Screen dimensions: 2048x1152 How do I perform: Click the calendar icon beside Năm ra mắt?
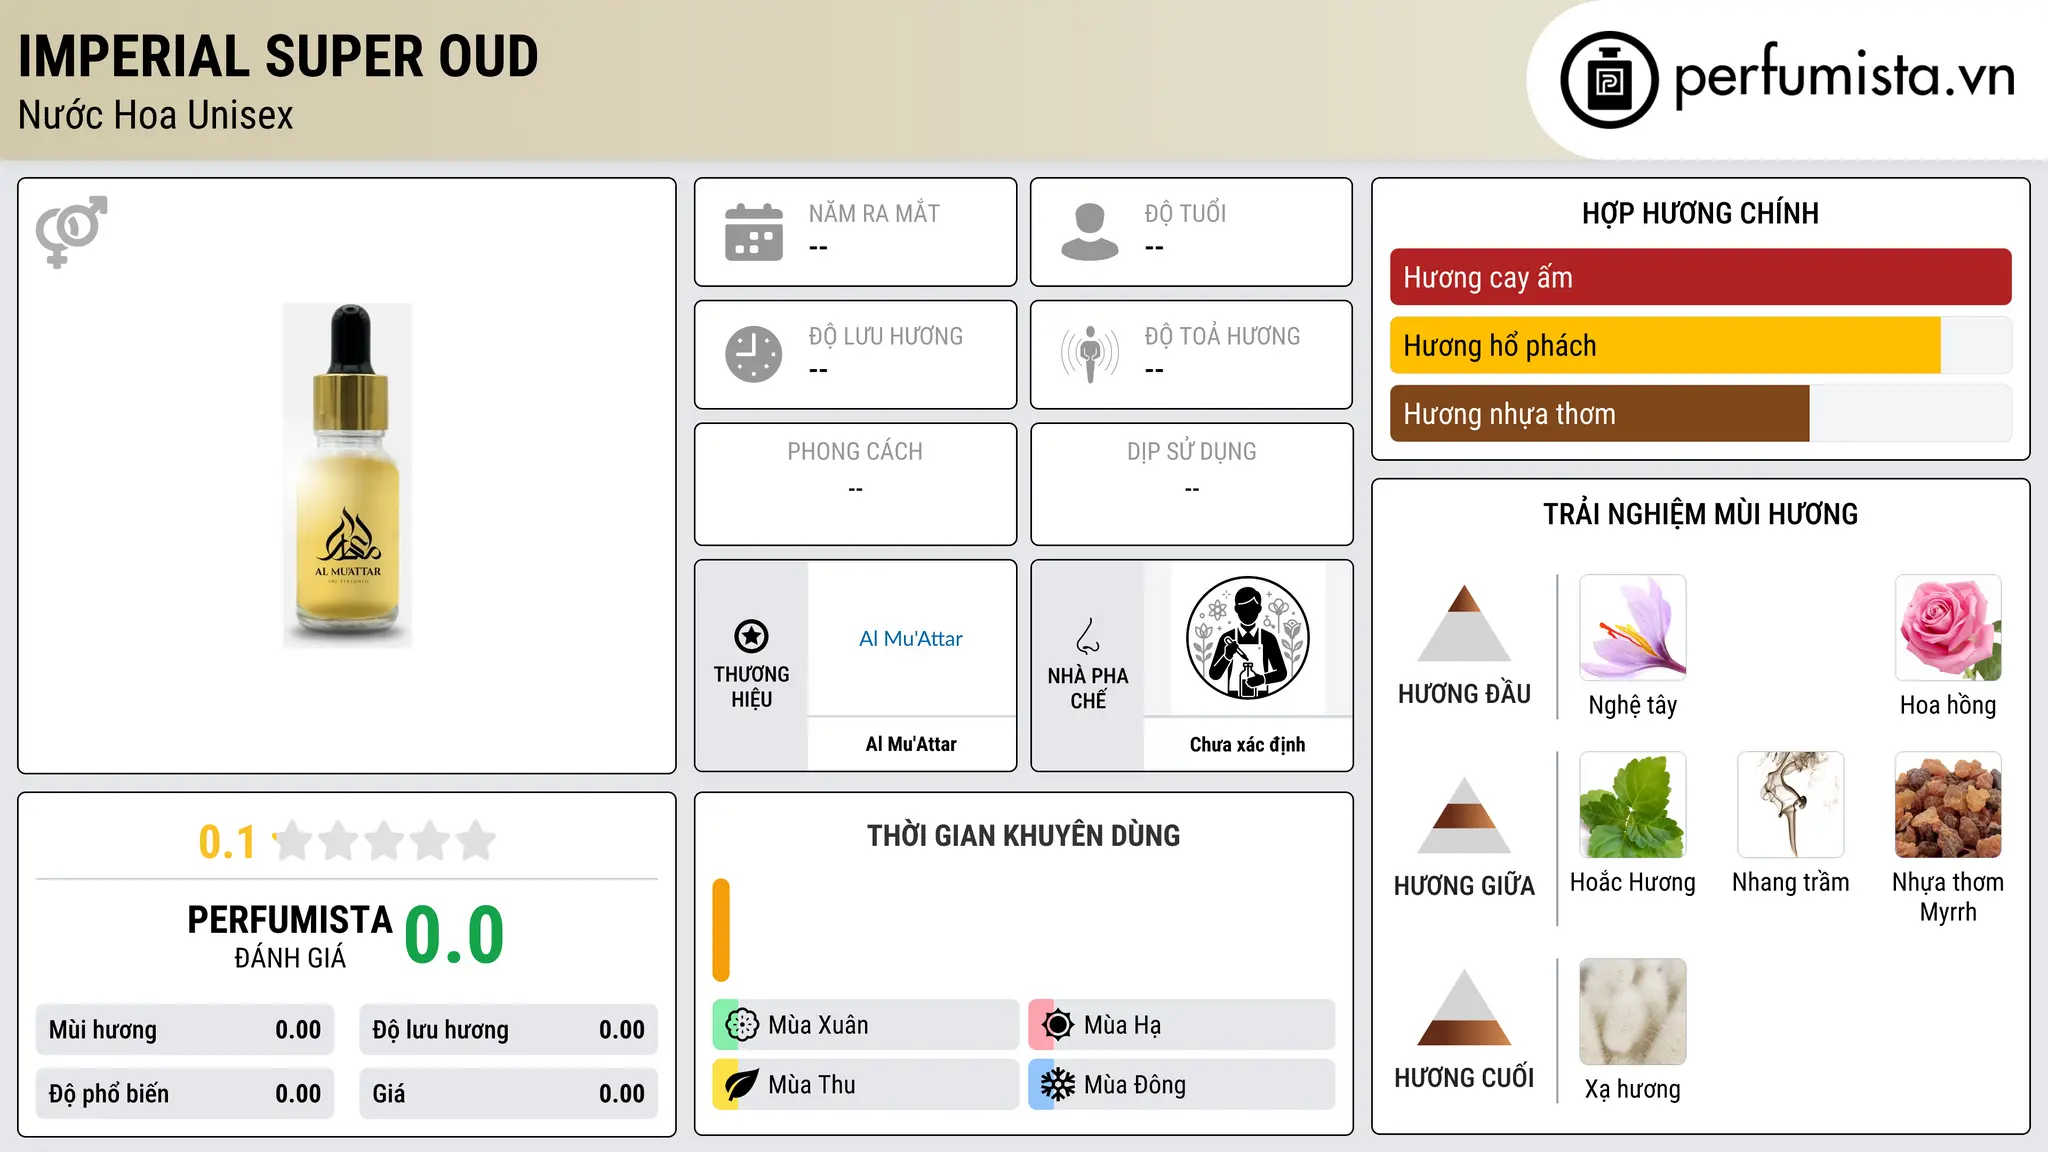tap(754, 232)
